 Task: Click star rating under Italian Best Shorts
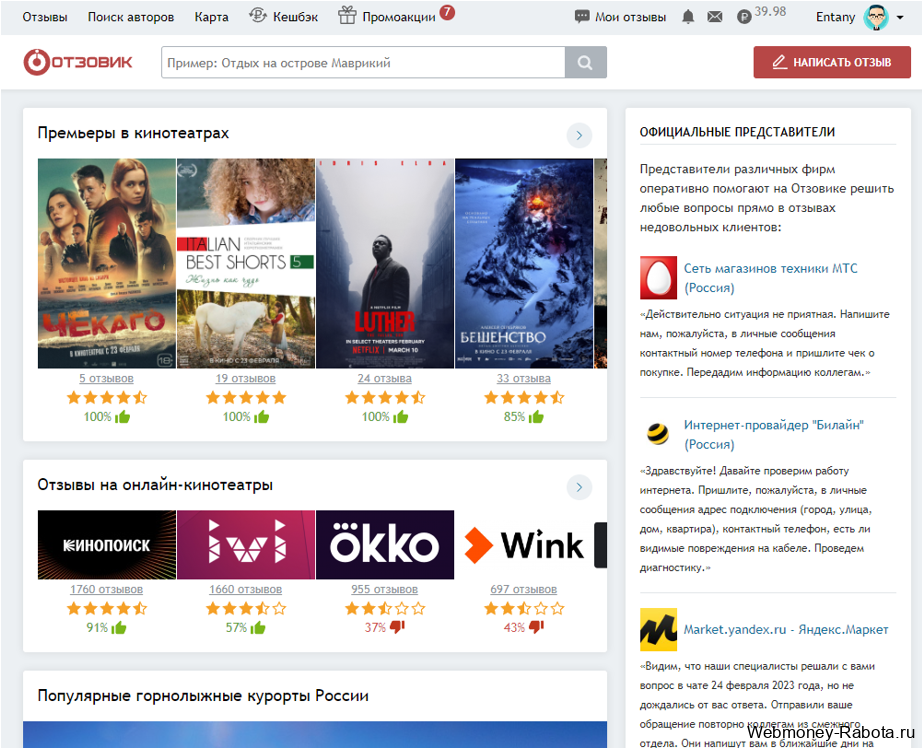pyautogui.click(x=246, y=398)
